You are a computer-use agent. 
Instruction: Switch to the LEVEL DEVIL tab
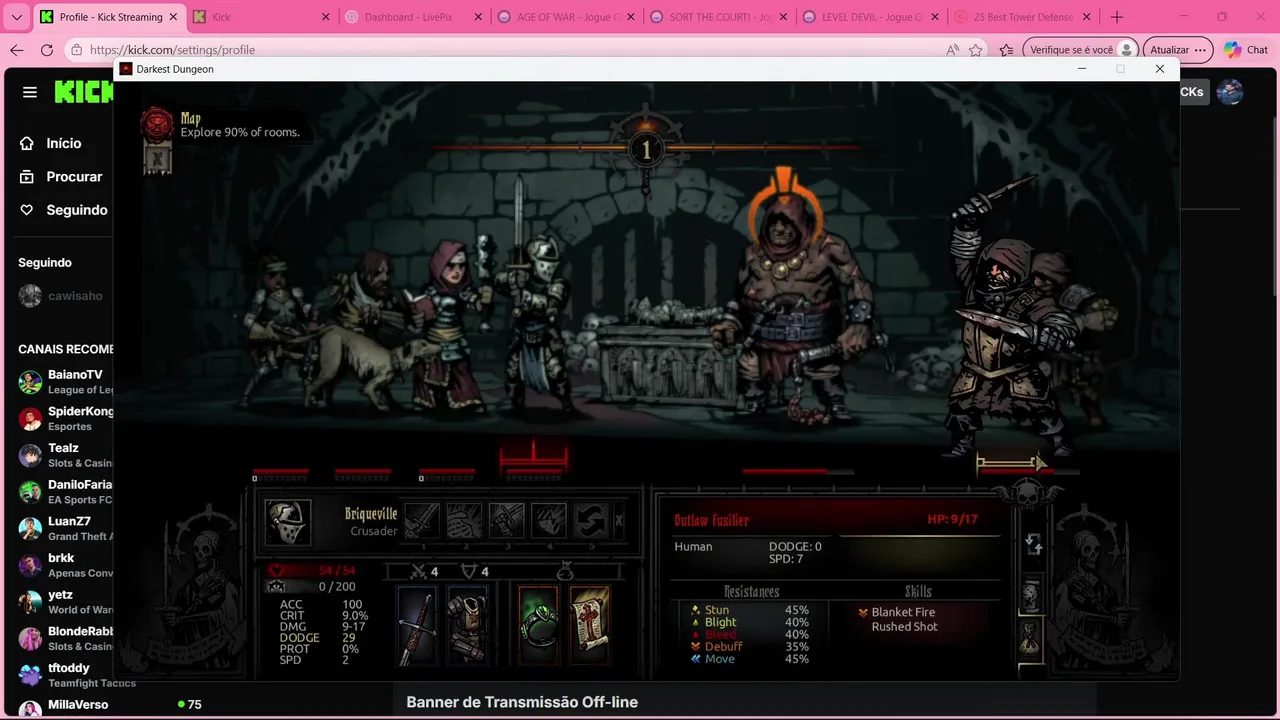click(870, 17)
